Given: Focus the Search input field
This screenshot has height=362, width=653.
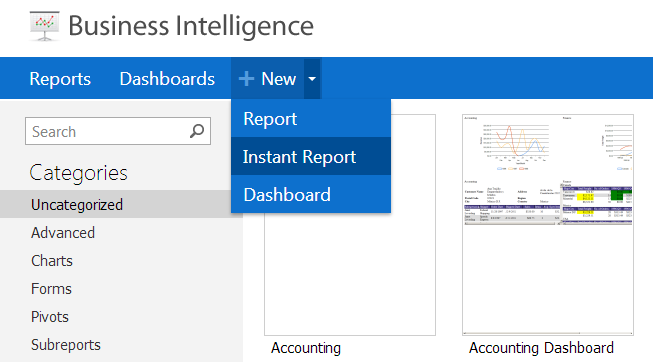Looking at the screenshot, I should [x=118, y=131].
